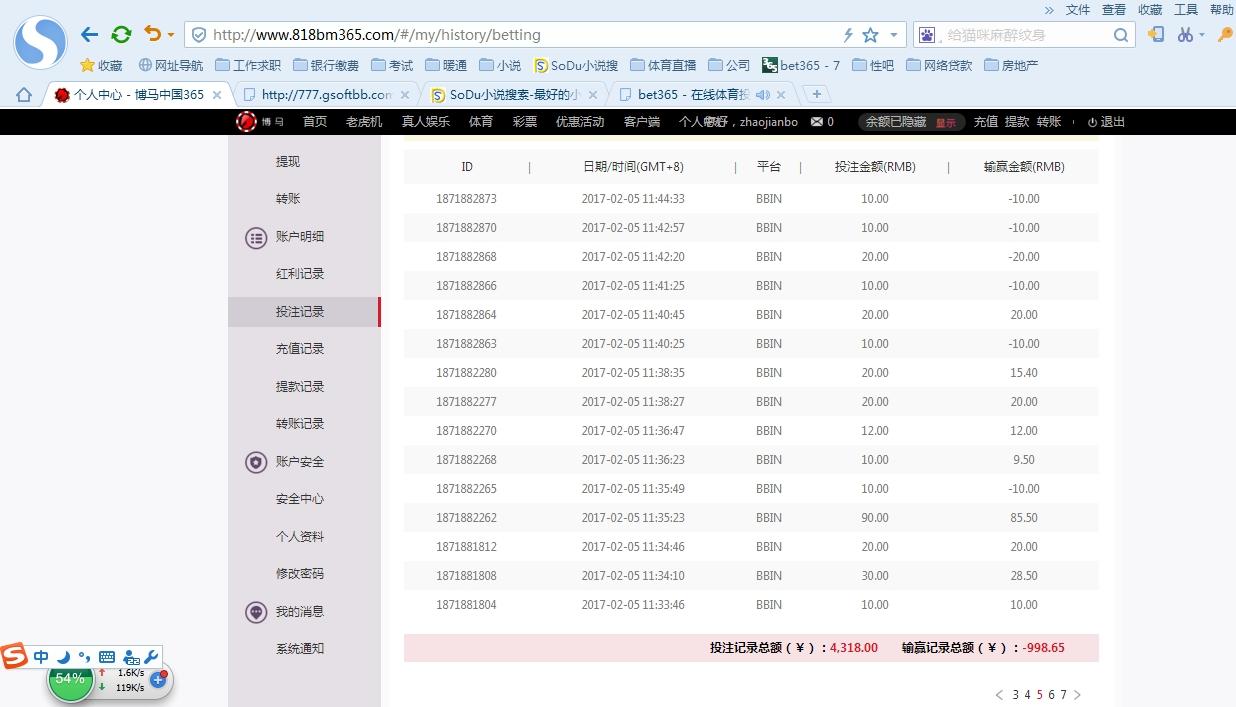Click the mail envelope icon in site header
This screenshot has width=1236, height=707.
pyautogui.click(x=817, y=122)
